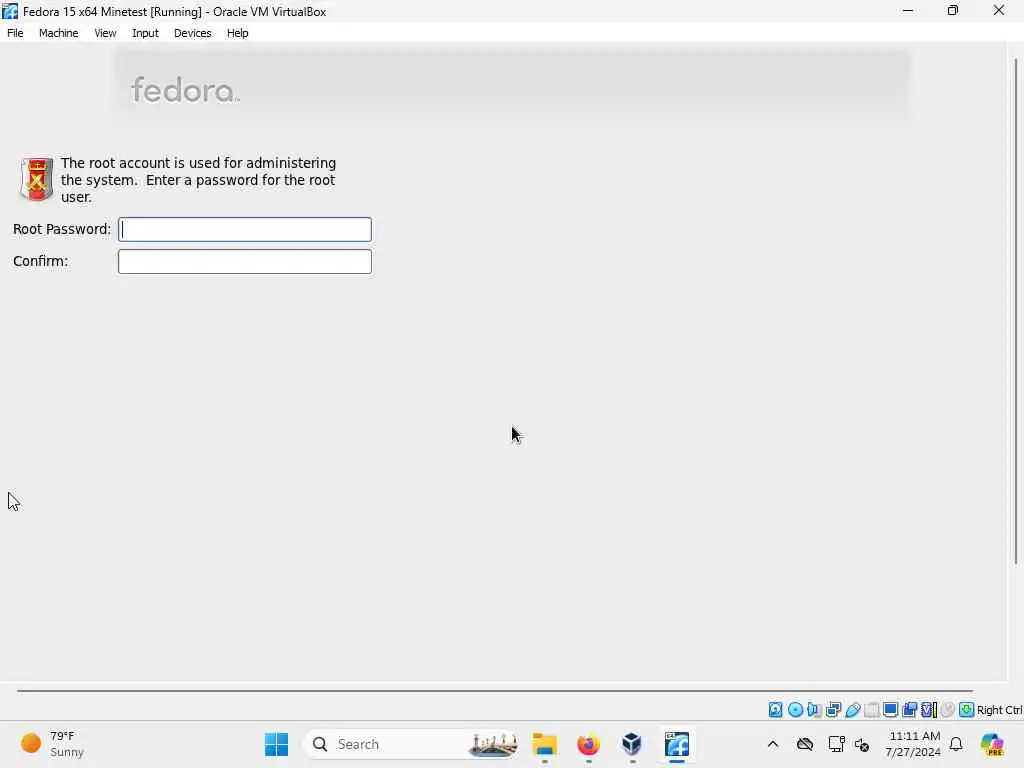Click the green keyboard capture arrow icon
The width and height of the screenshot is (1024, 768).
pos(967,710)
